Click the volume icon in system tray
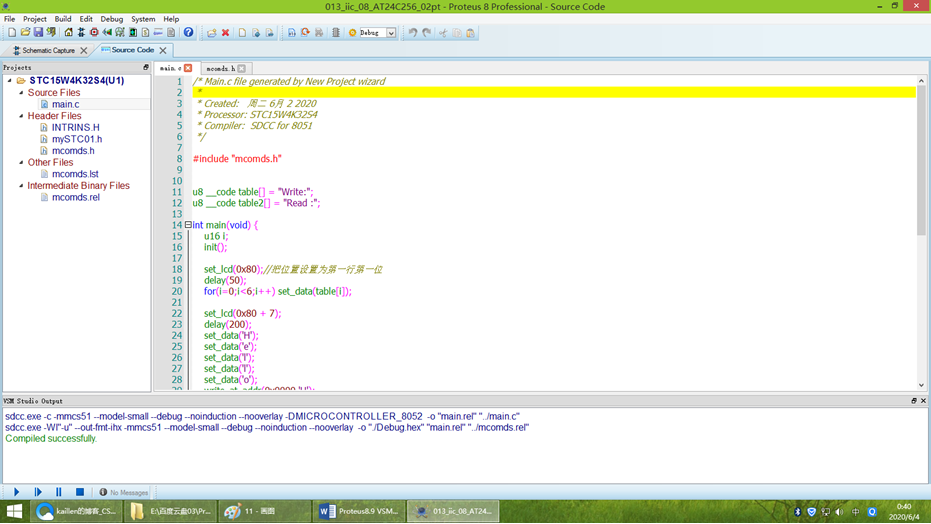The width and height of the screenshot is (931, 524). tap(839, 512)
